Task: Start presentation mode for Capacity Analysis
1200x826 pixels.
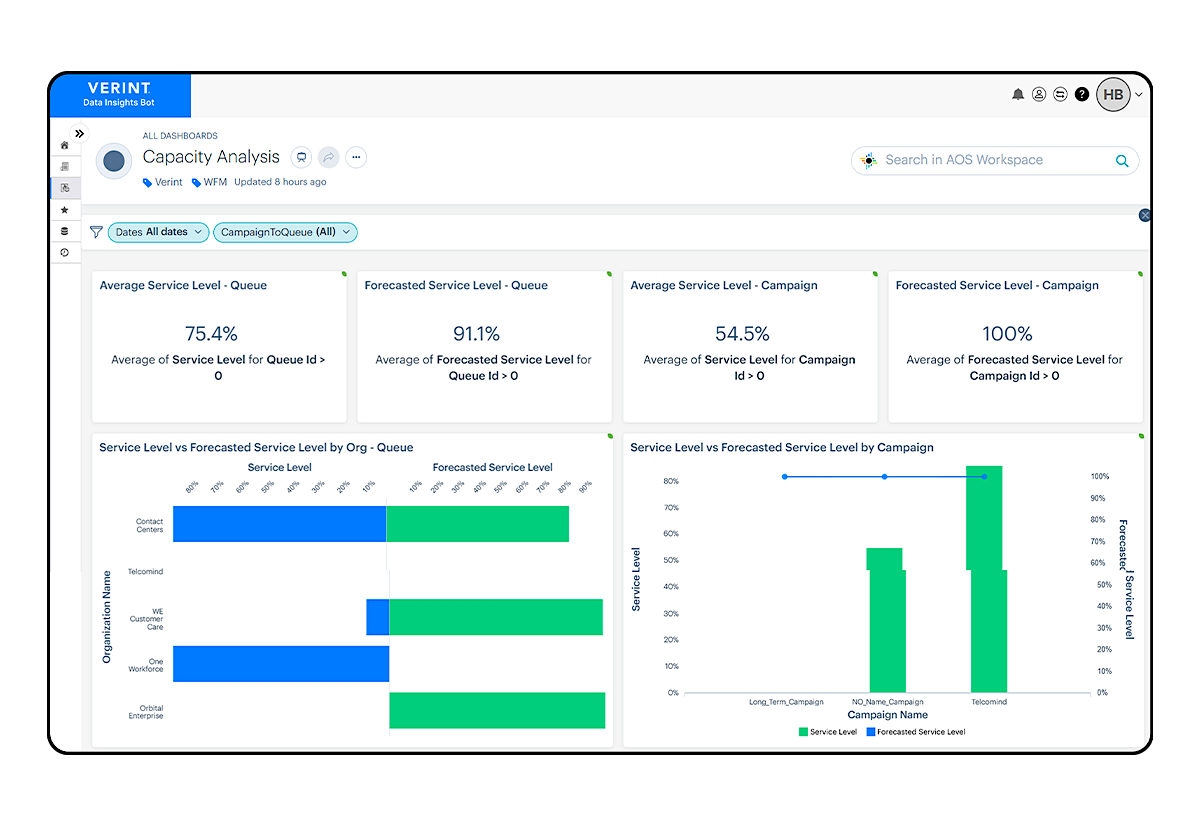Action: point(301,157)
